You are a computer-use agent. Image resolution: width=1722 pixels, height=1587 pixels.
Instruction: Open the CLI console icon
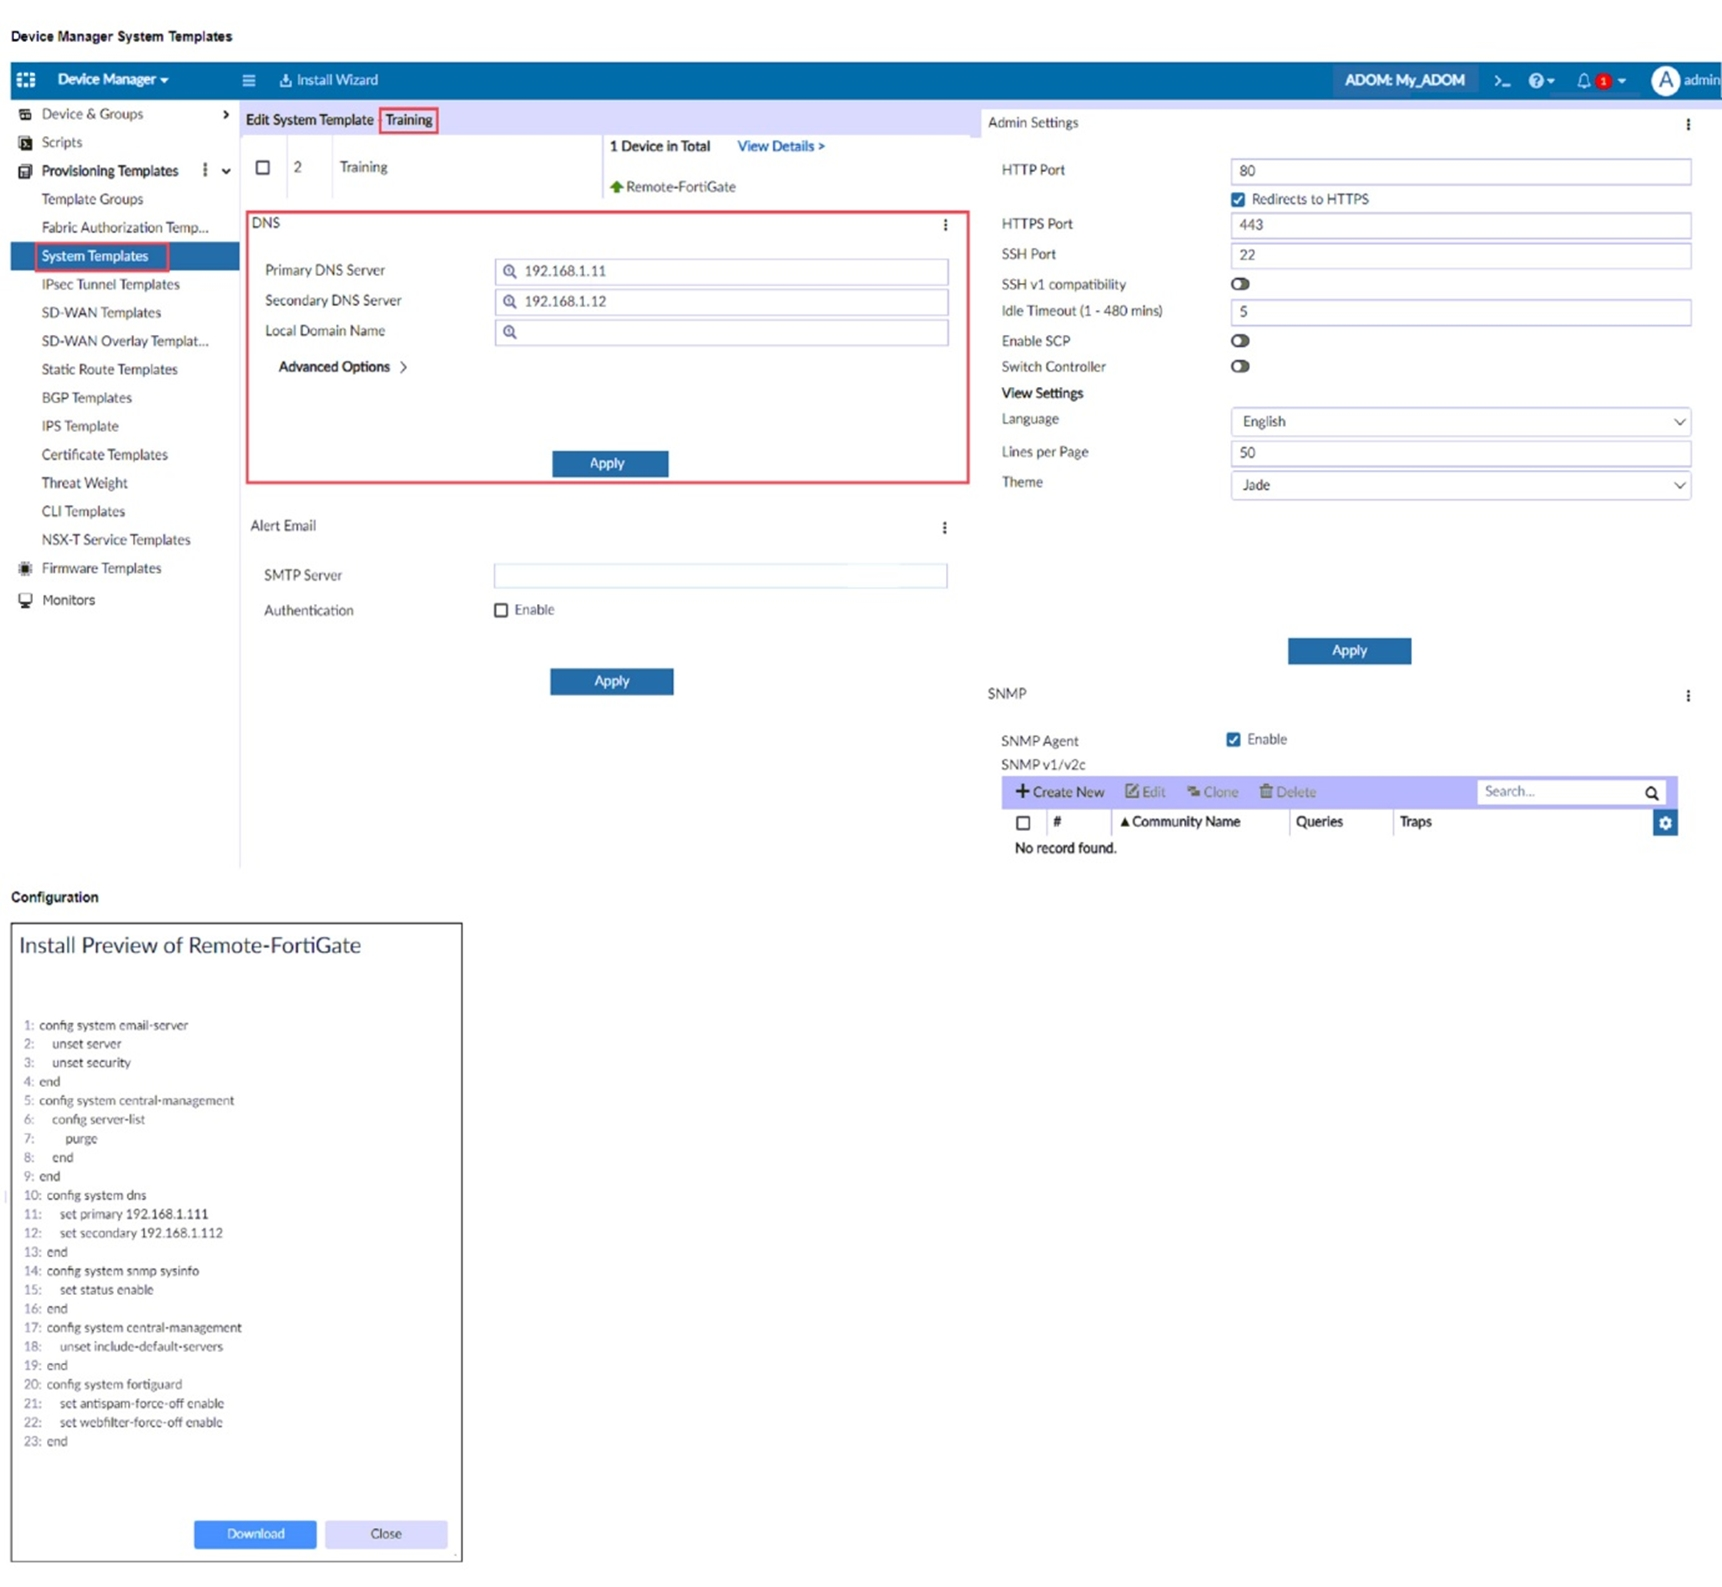(1501, 81)
